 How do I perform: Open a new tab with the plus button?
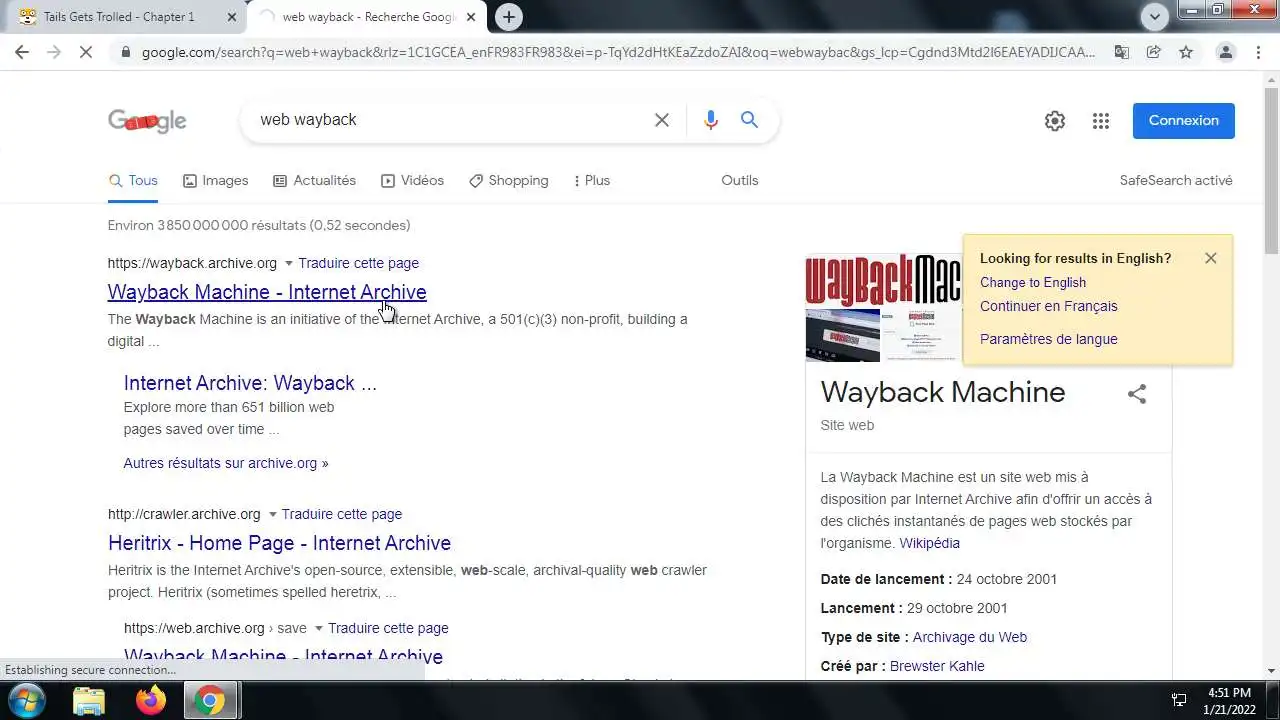(509, 16)
